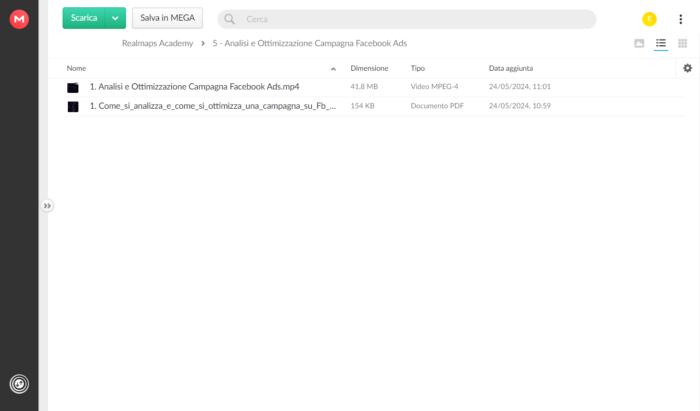Expand the Scarica dropdown arrow
The width and height of the screenshot is (700, 411).
(x=115, y=18)
